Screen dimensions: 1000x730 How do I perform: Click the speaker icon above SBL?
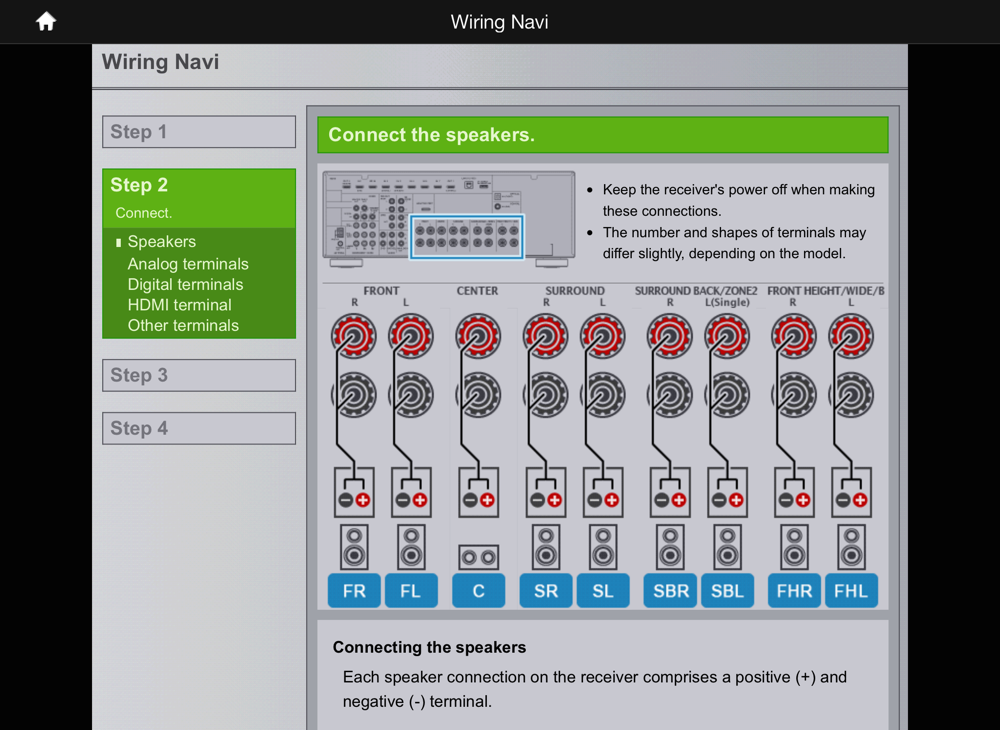727,547
